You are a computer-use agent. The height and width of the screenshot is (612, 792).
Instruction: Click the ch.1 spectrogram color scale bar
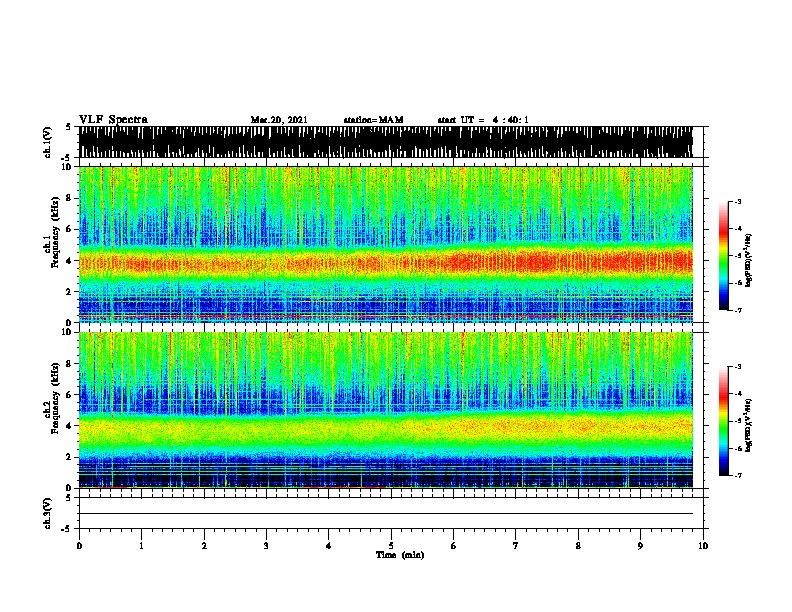coord(724,256)
